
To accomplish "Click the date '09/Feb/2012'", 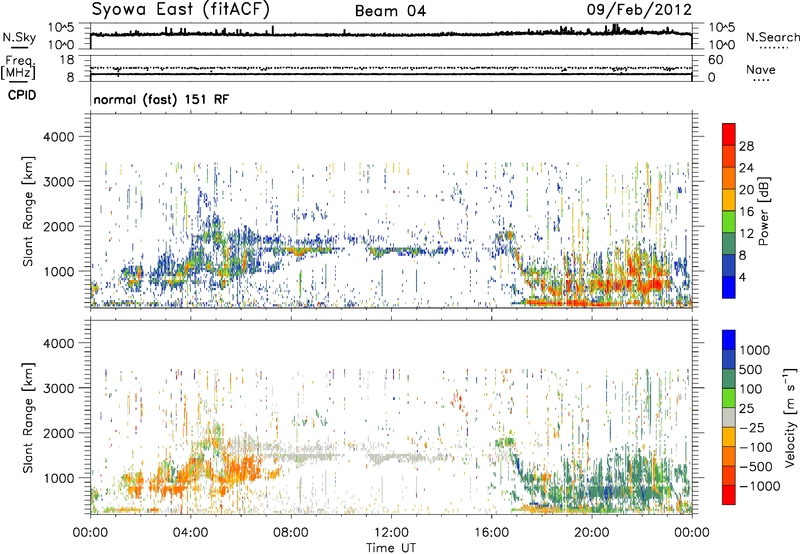I will pos(639,10).
